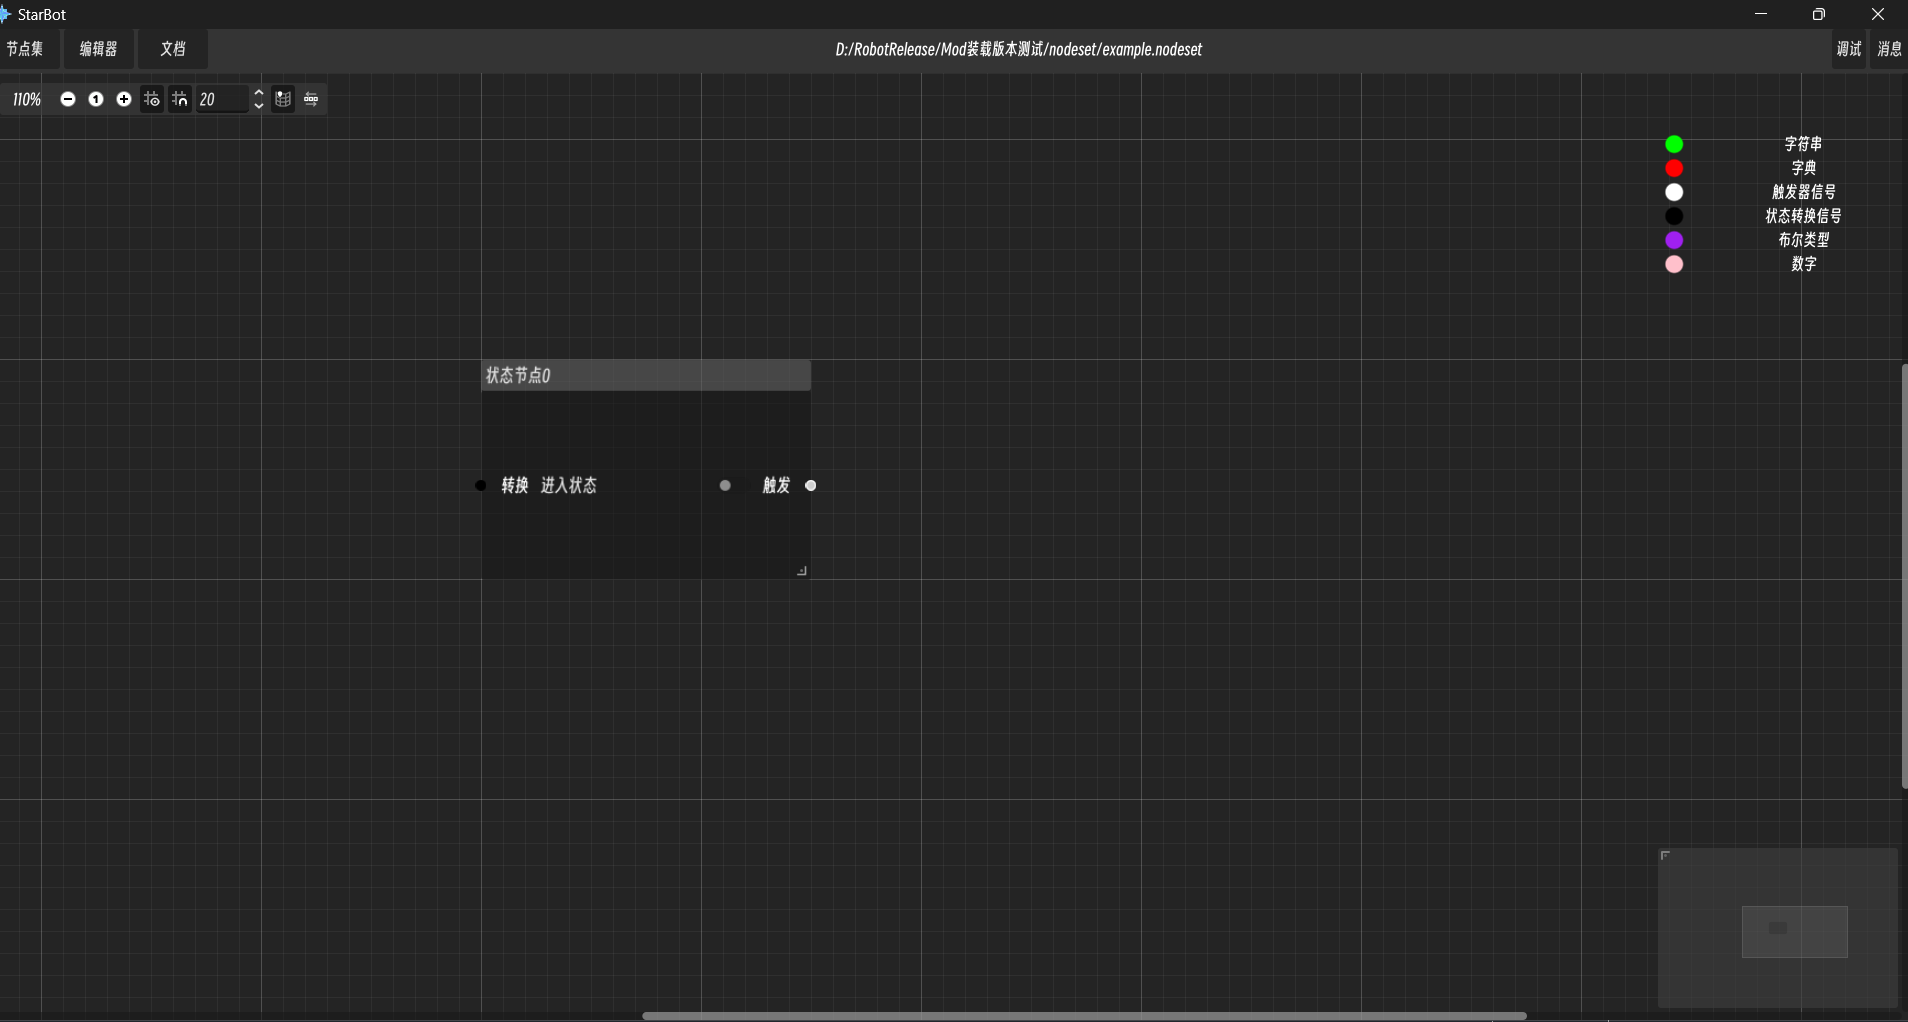Click the 110% zoom level label
This screenshot has height=1022, width=1908.
(x=26, y=99)
